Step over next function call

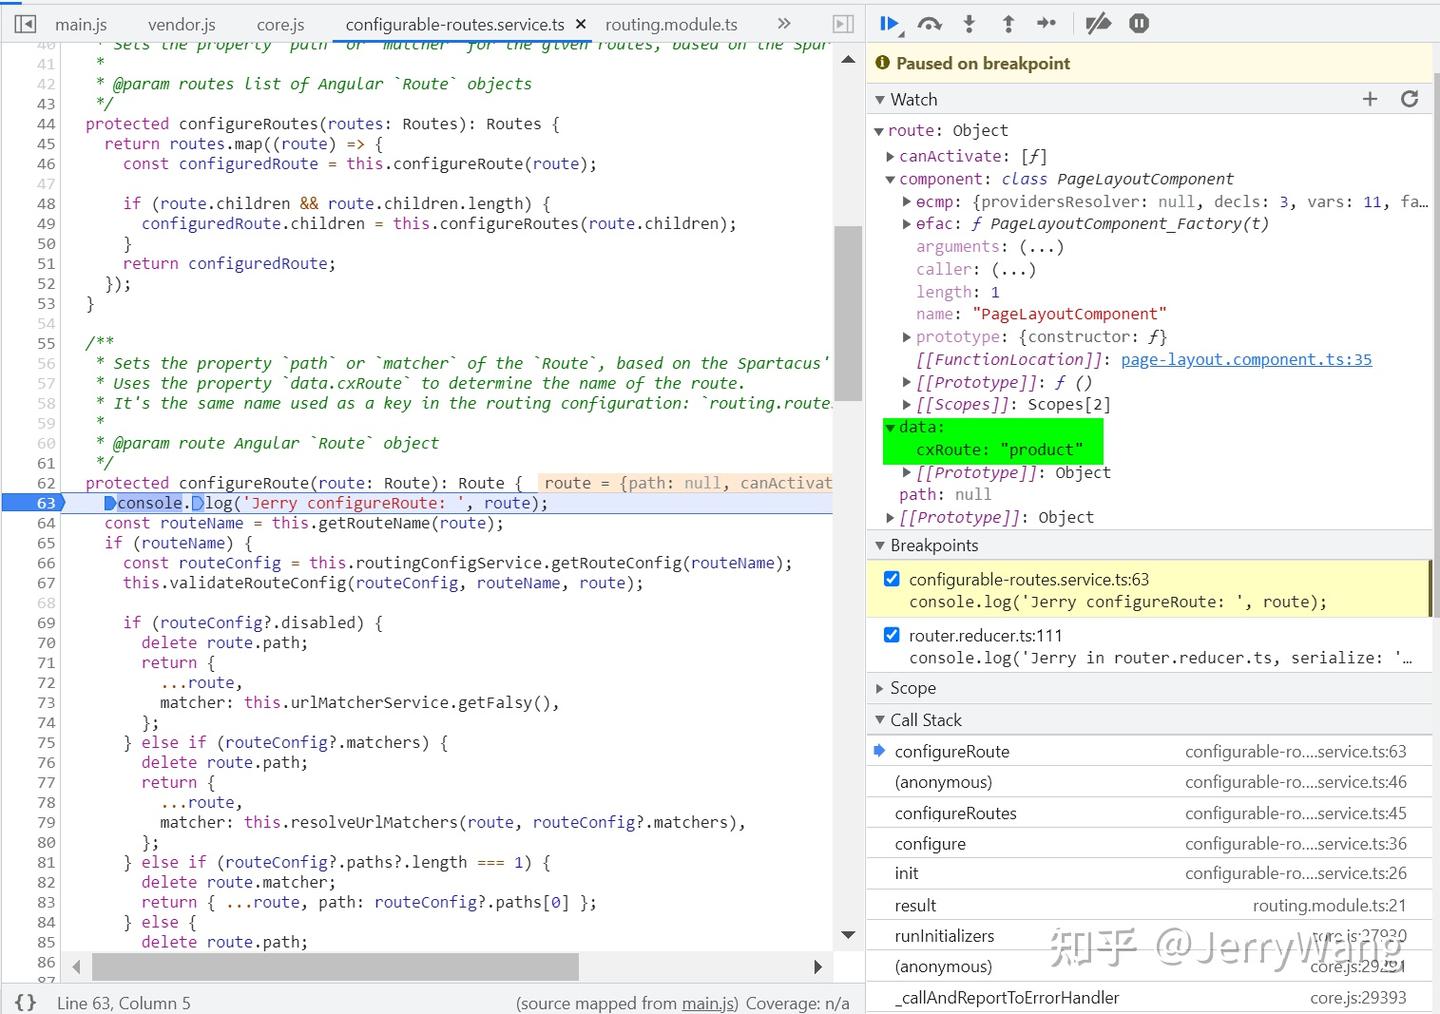[x=930, y=23]
